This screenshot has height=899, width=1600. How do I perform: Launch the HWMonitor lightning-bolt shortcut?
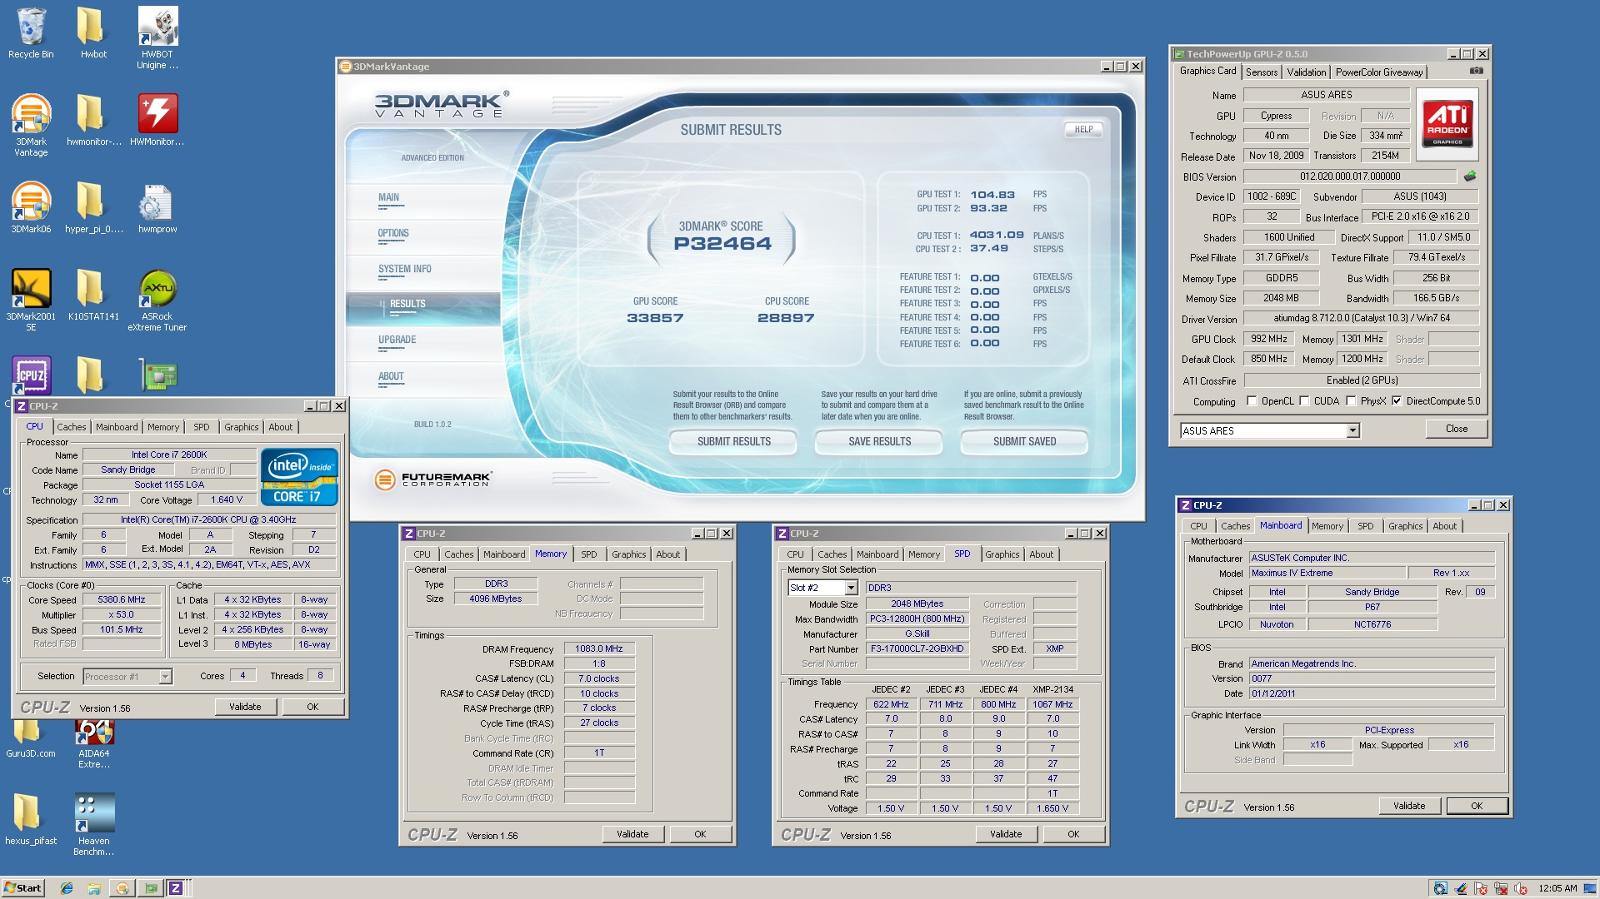[x=157, y=120]
